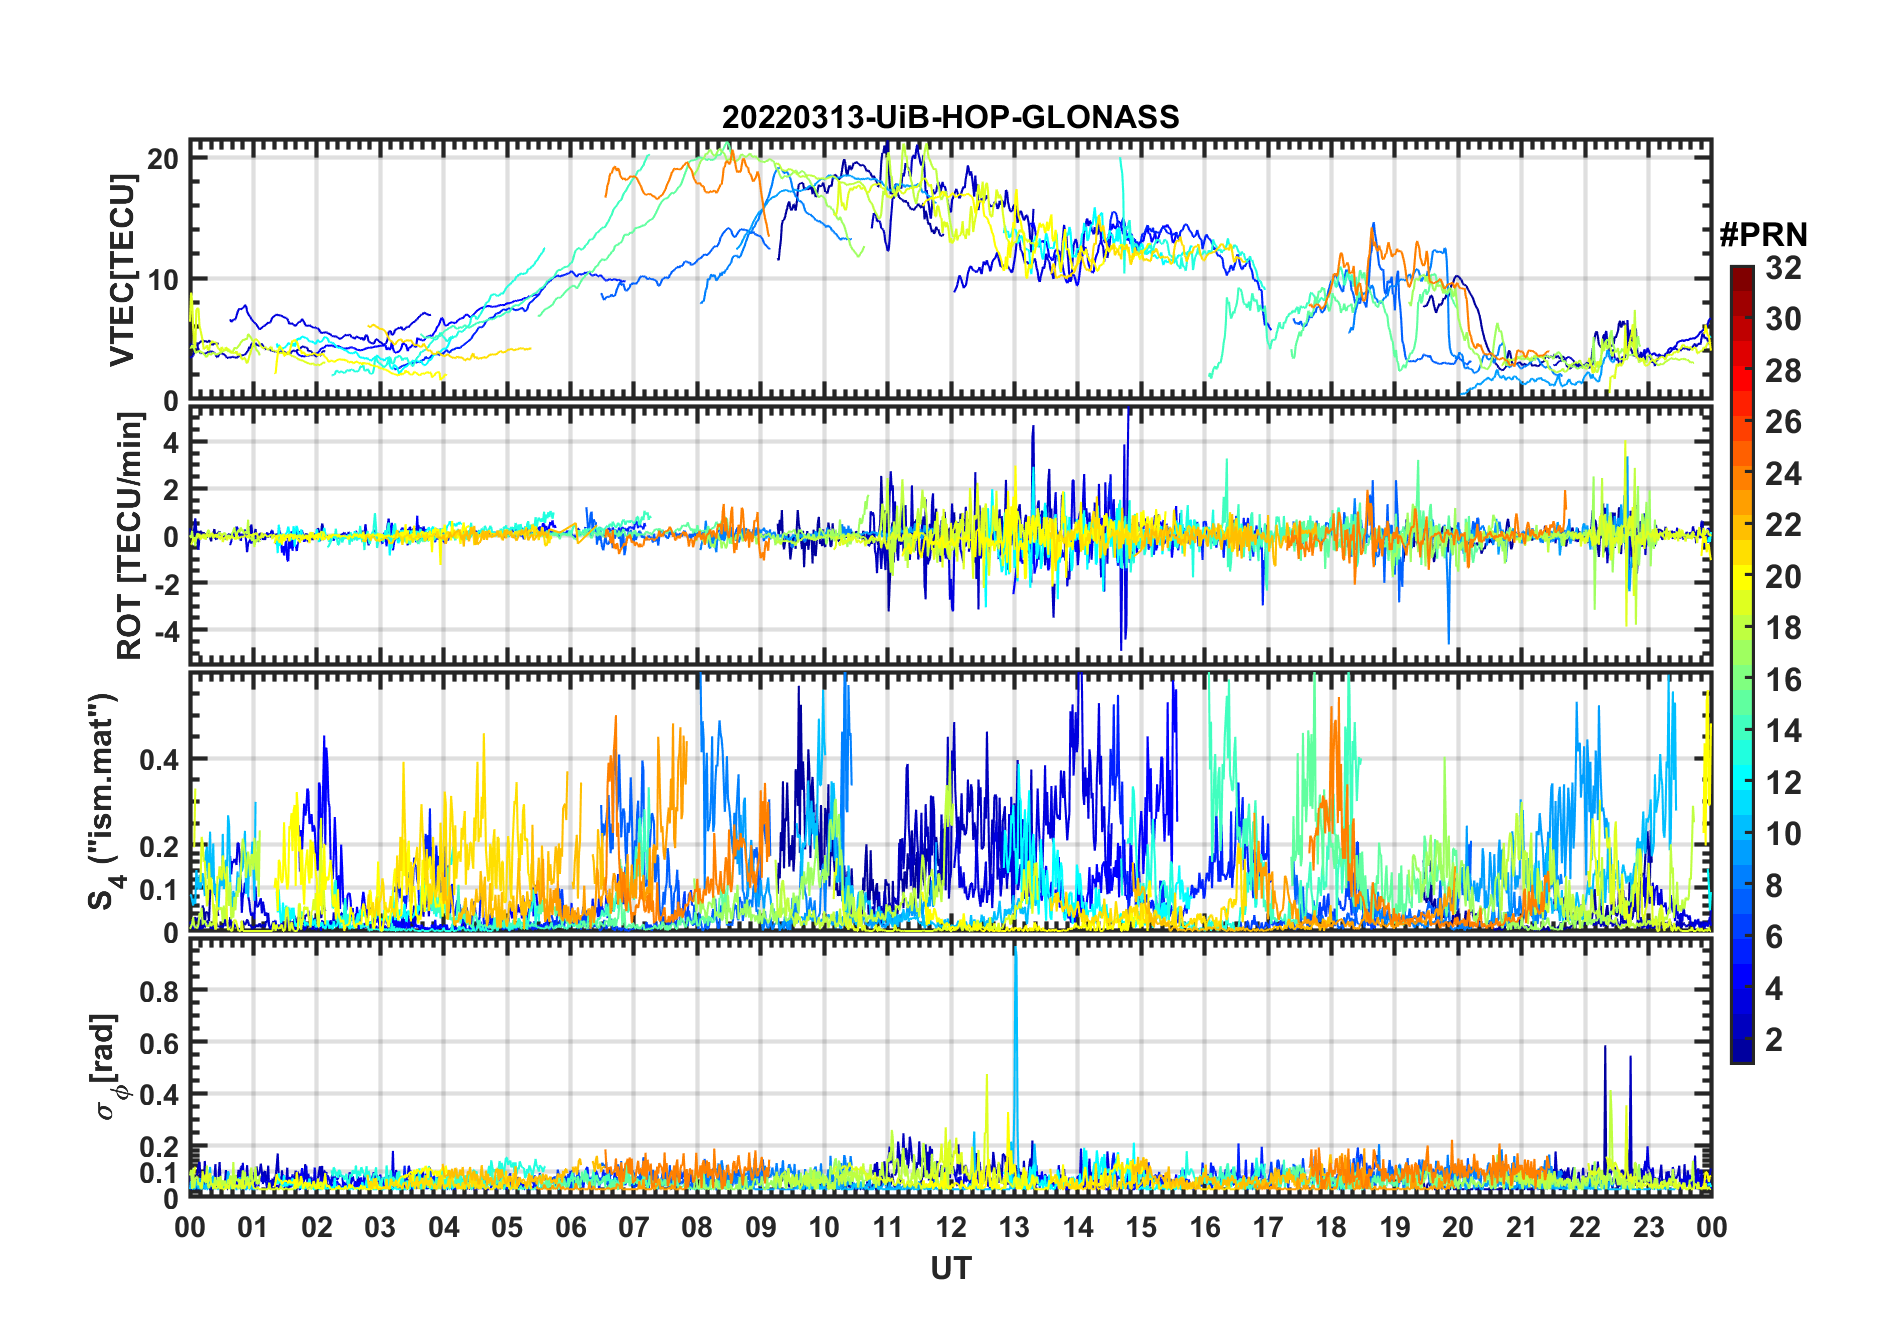
Task: Click the 0.8 tick on the sigma phi axis
Action: [x=159, y=991]
